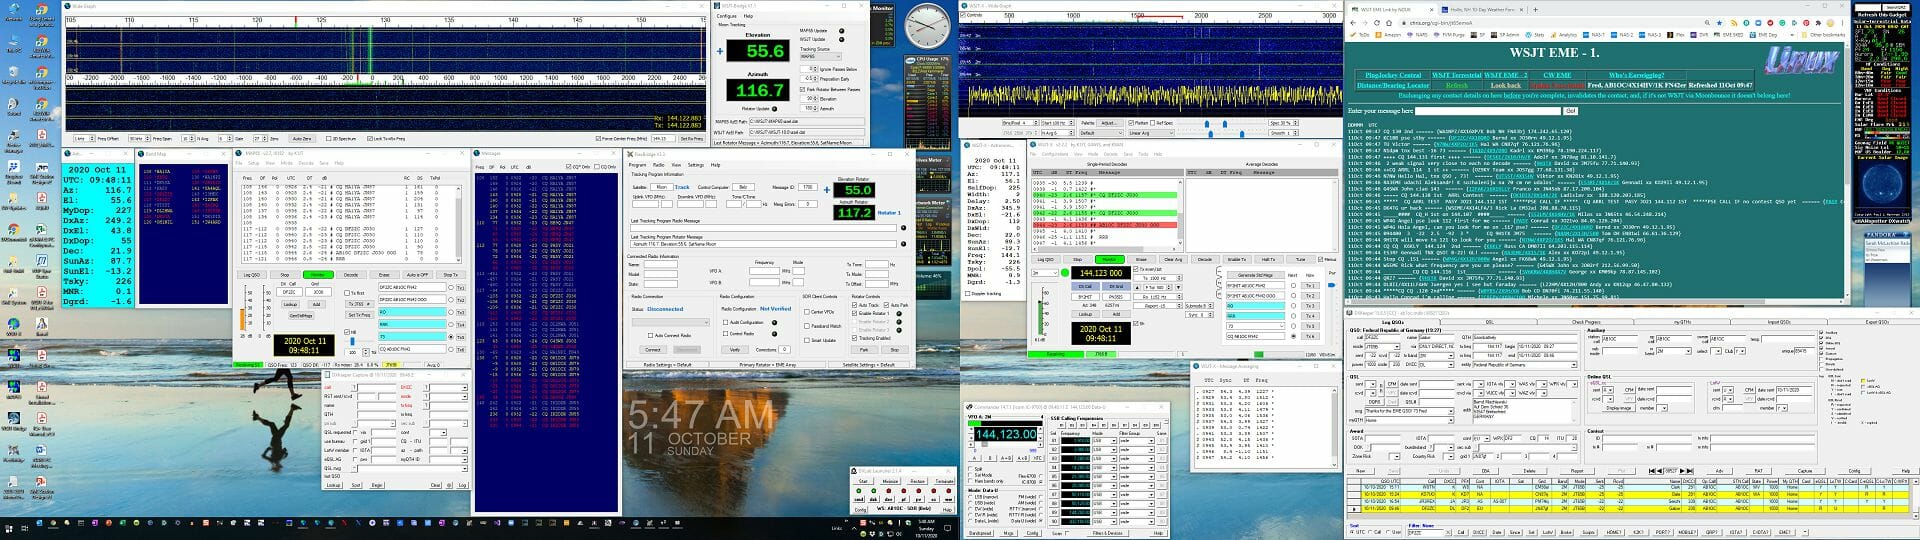Click Park button in Rotator Controls

click(x=864, y=350)
